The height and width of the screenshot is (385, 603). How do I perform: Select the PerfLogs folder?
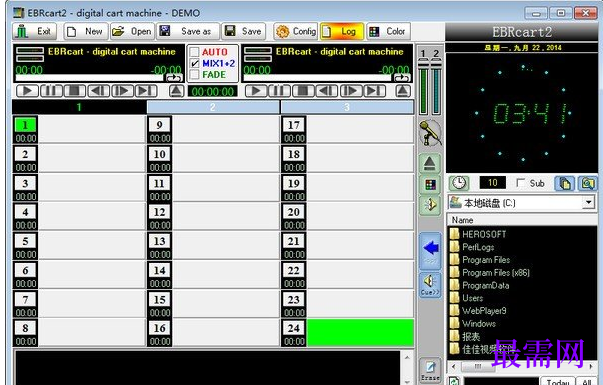click(478, 247)
